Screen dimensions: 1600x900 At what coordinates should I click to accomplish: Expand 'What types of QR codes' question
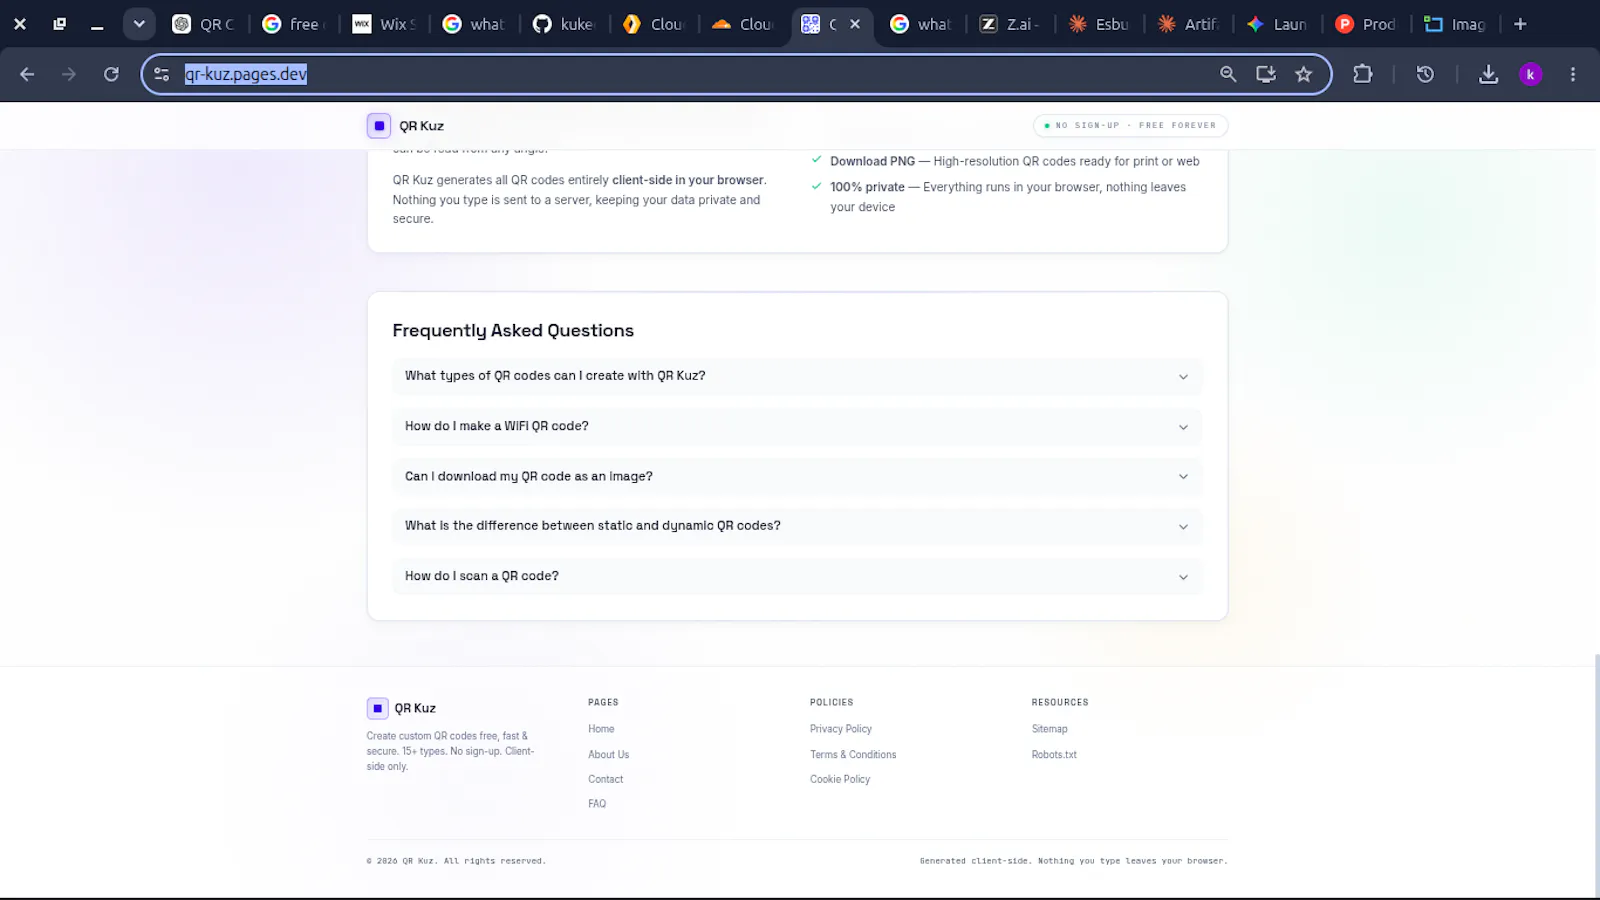pyautogui.click(x=797, y=376)
